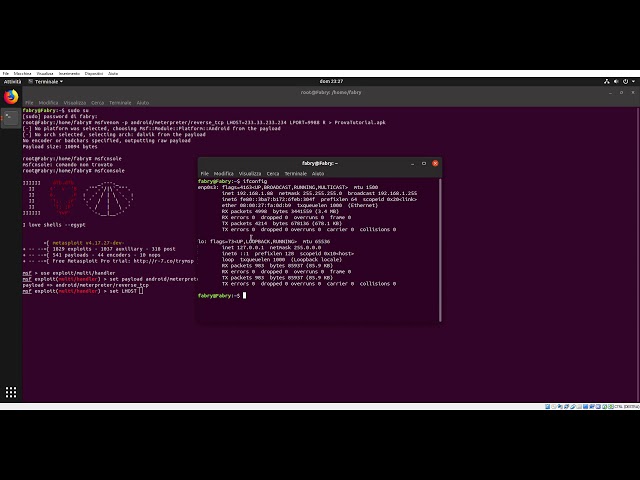
Task: Click the 'inet 192.168.1.88' line
Action: point(320,193)
